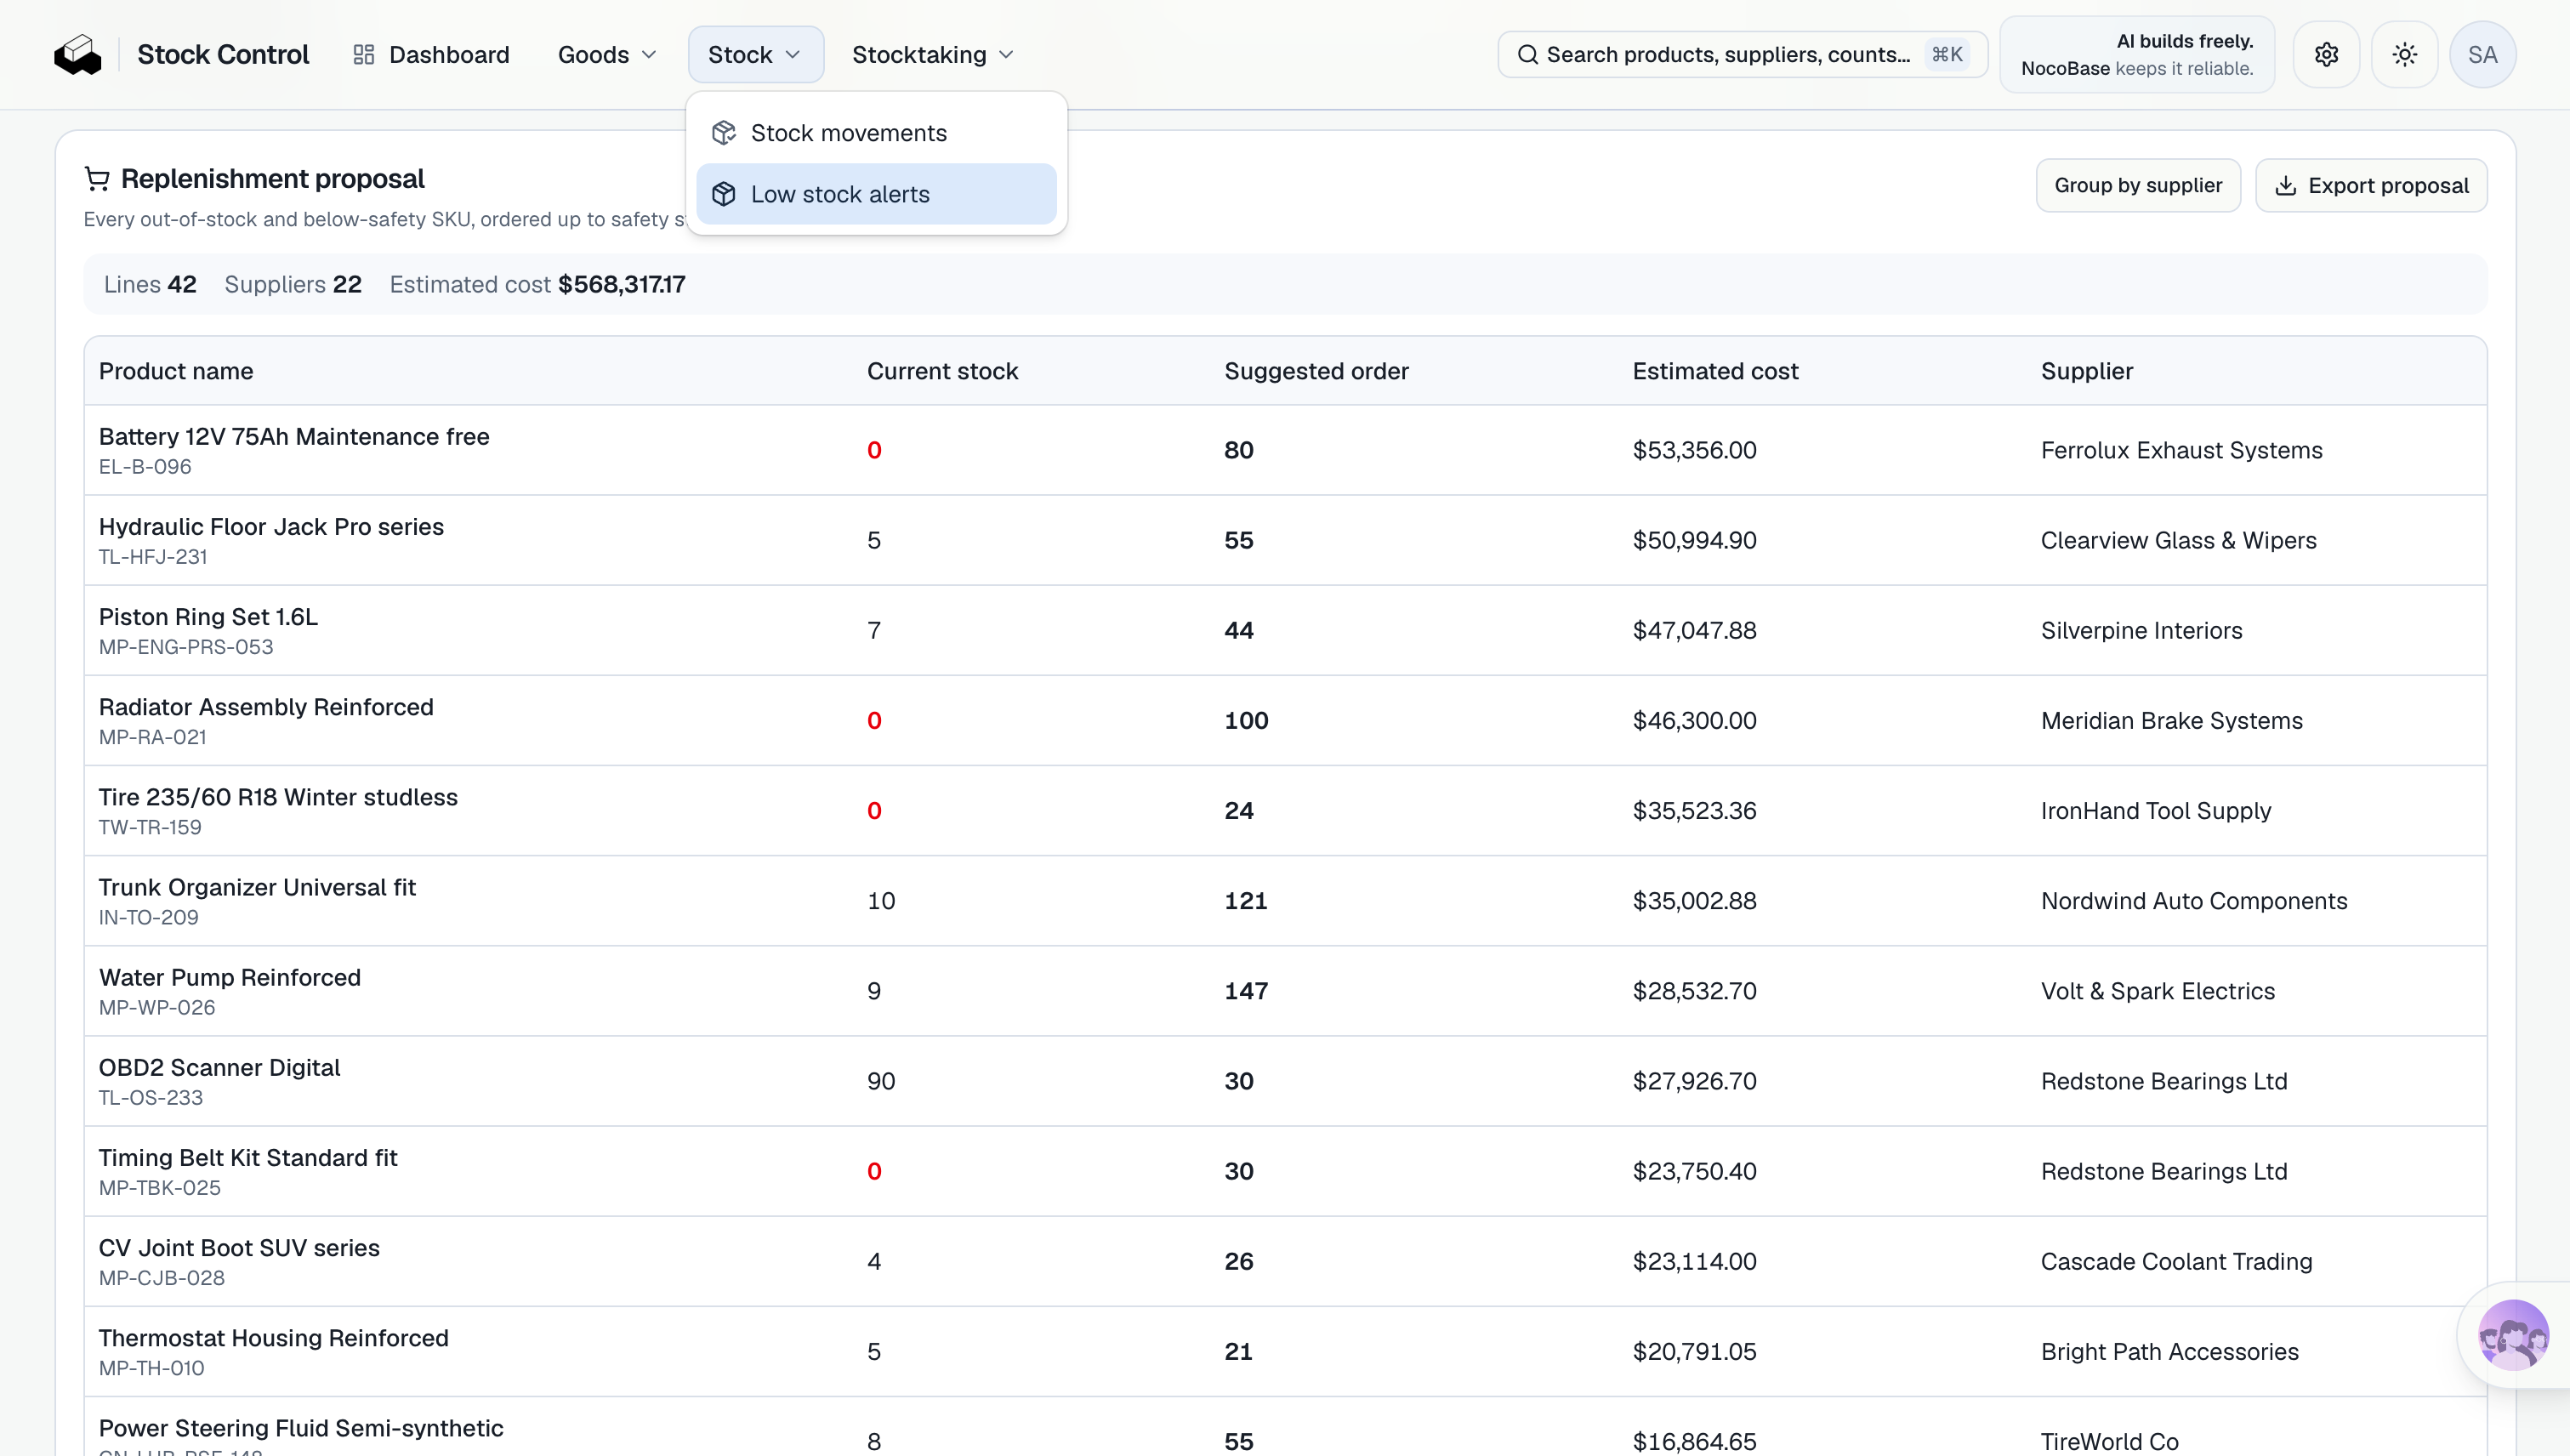Viewport: 2570px width, 1456px height.
Task: Click the Current stock column header
Action: point(942,371)
